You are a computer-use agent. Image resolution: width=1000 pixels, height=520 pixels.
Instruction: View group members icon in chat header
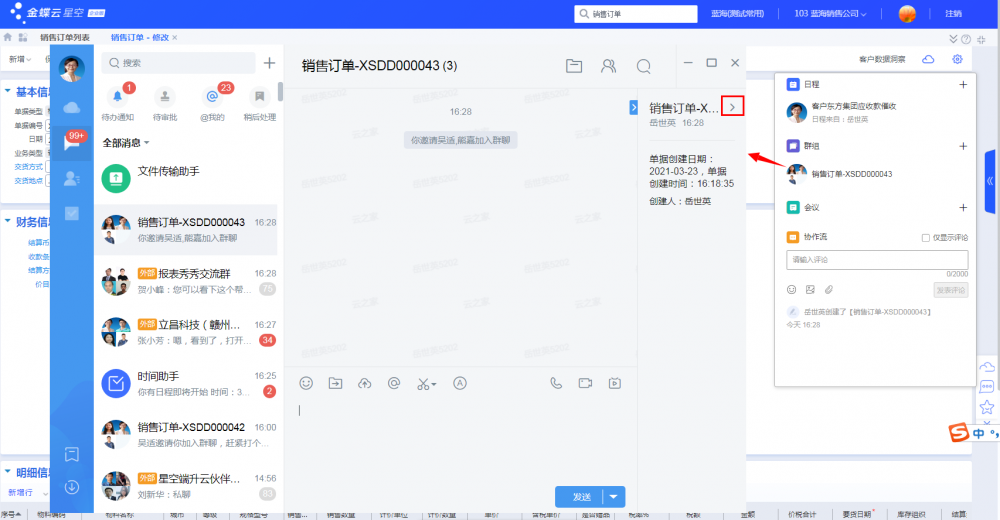click(x=608, y=66)
